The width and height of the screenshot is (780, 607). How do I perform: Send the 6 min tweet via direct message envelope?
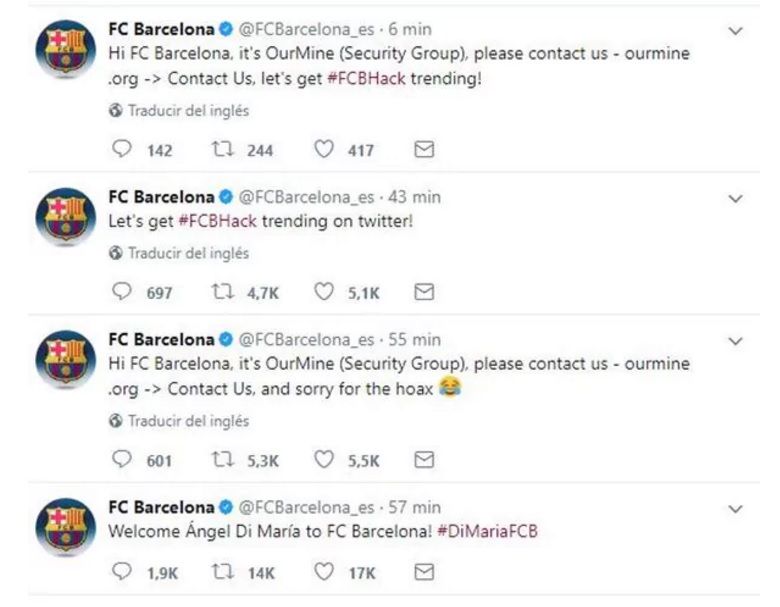click(x=424, y=149)
